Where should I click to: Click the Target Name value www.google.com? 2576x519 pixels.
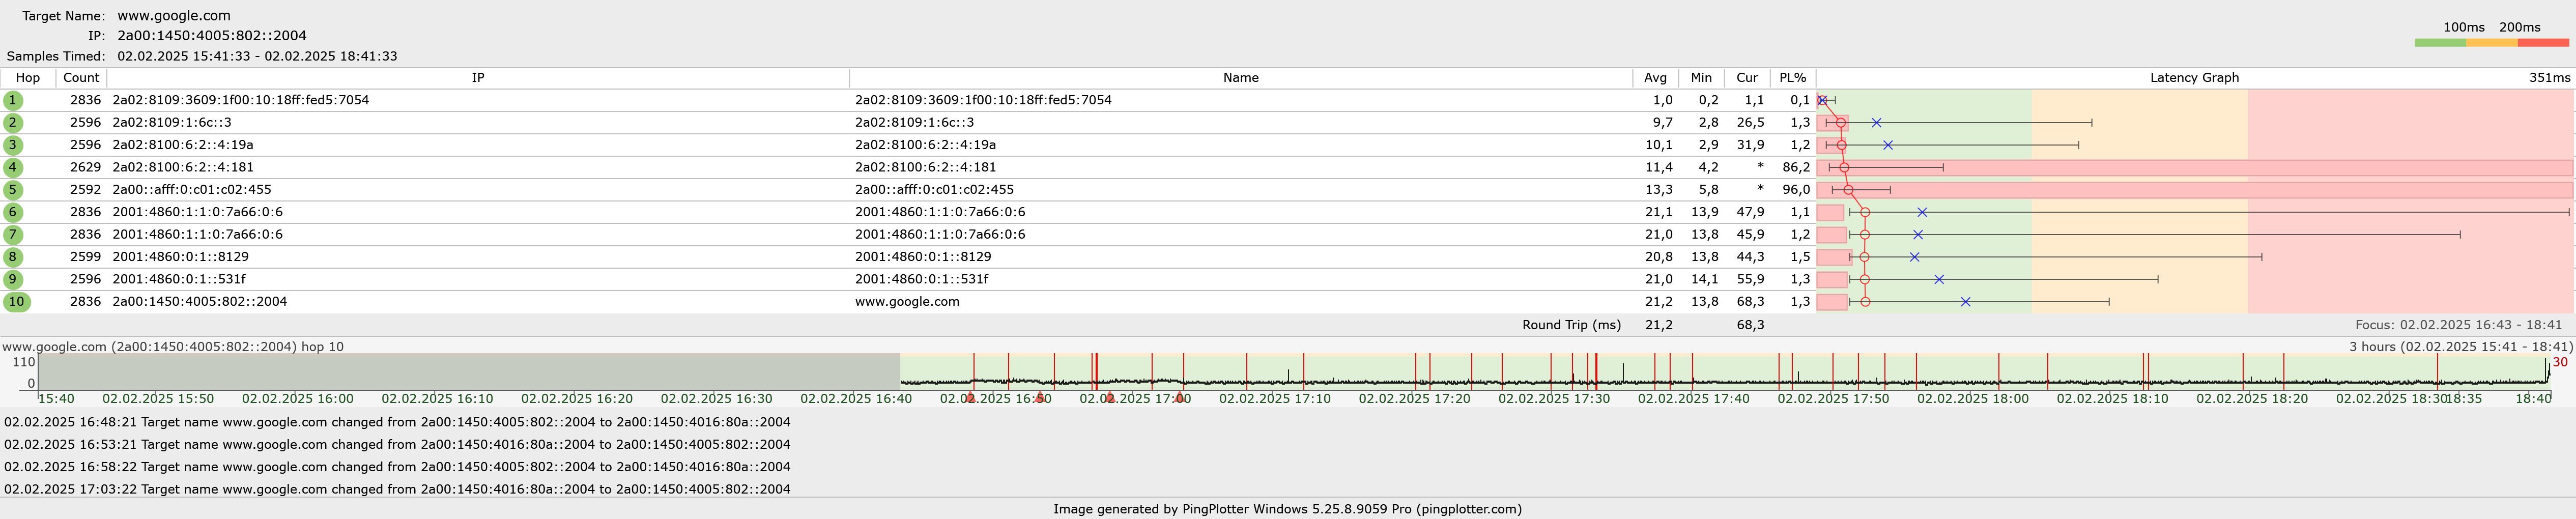[174, 16]
